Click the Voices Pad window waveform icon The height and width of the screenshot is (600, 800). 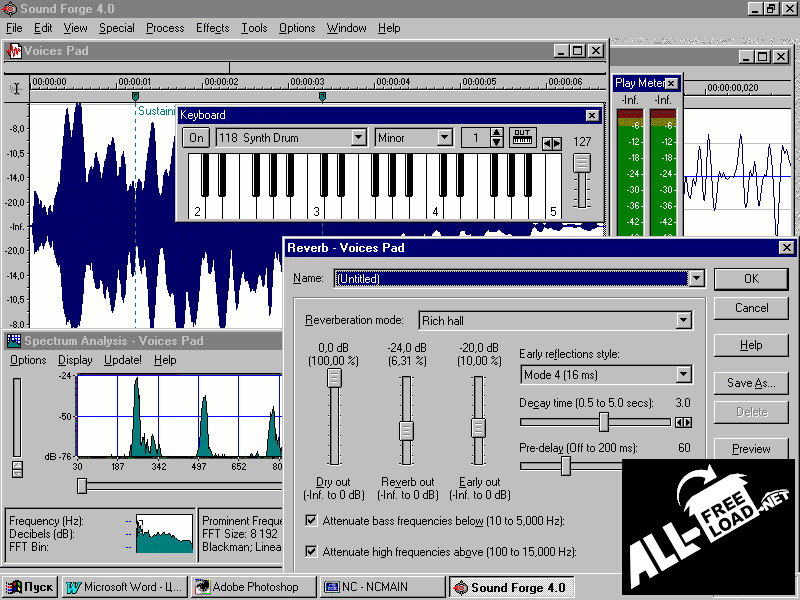(x=14, y=51)
